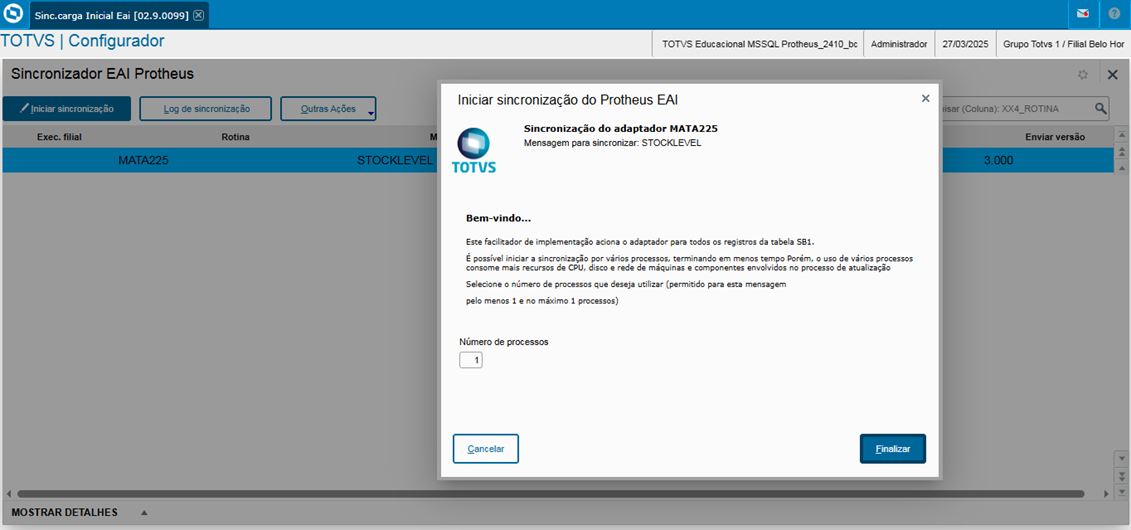Click the Administrador user label
This screenshot has height=530, width=1131.
click(x=899, y=44)
